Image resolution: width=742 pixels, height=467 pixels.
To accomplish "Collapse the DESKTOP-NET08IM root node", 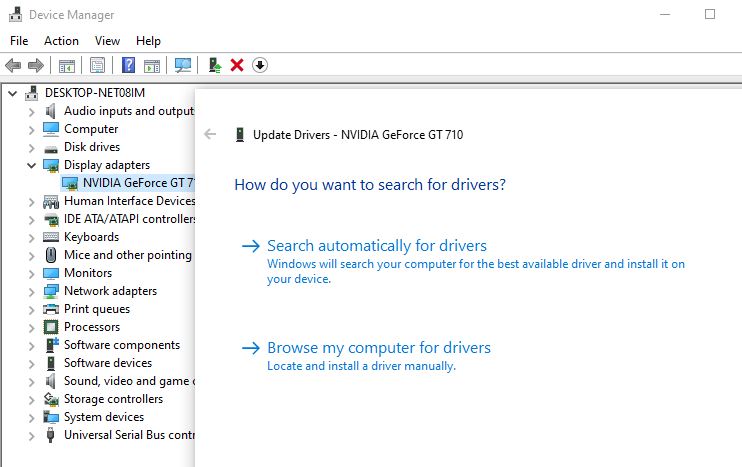I will (x=13, y=93).
